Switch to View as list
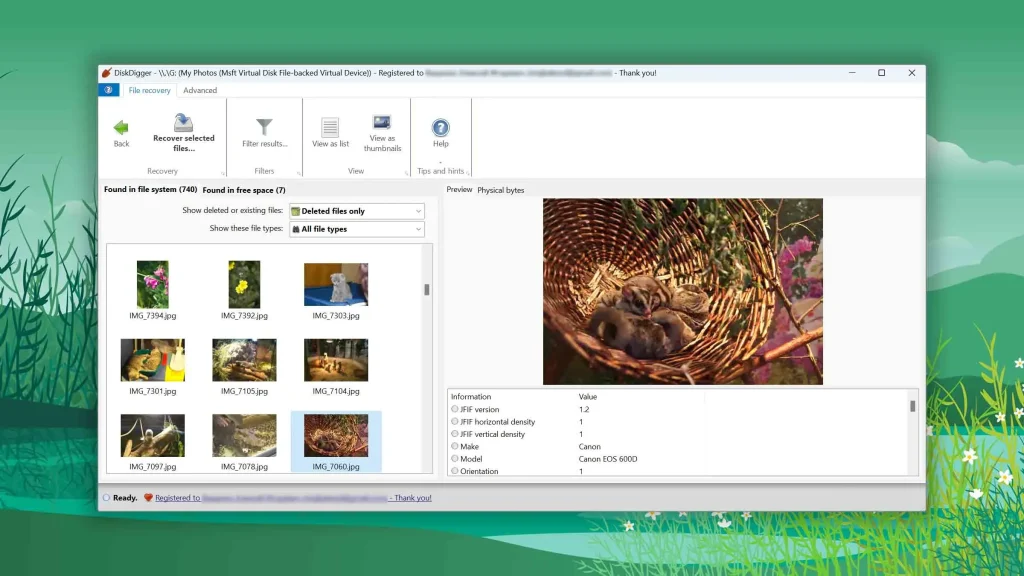This screenshot has width=1024, height=576. tap(330, 127)
